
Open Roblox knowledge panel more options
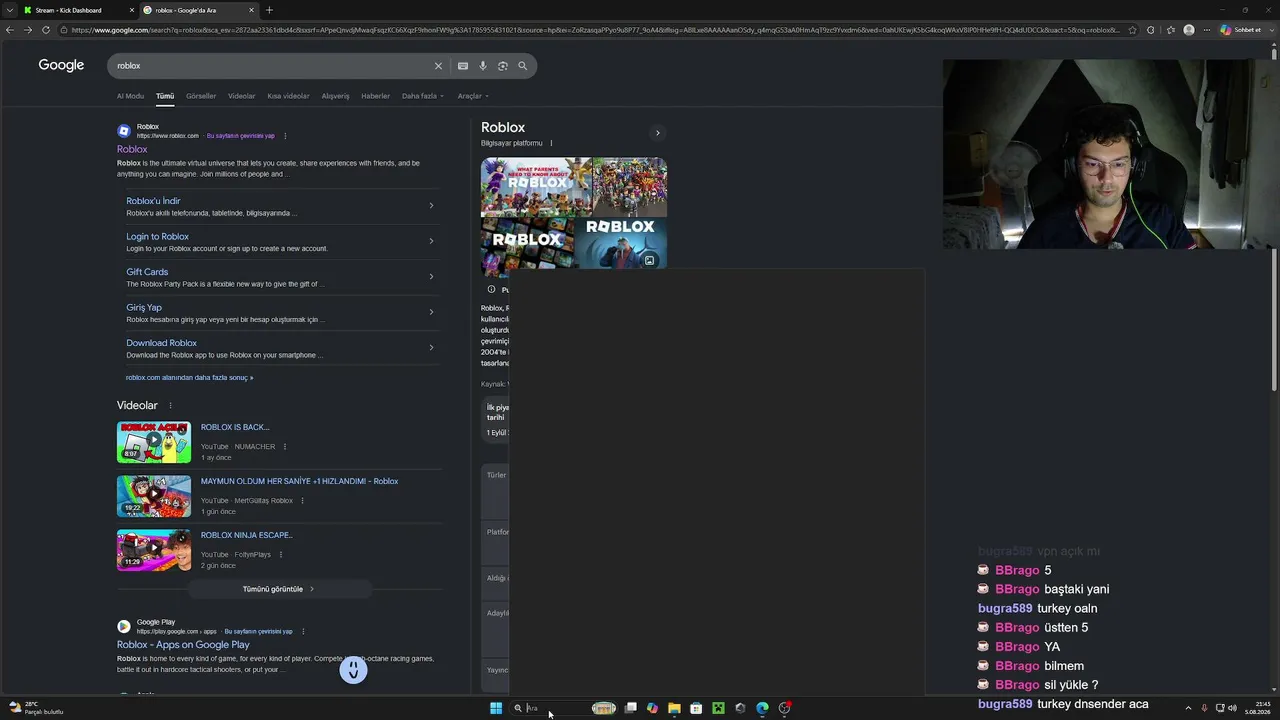[551, 143]
